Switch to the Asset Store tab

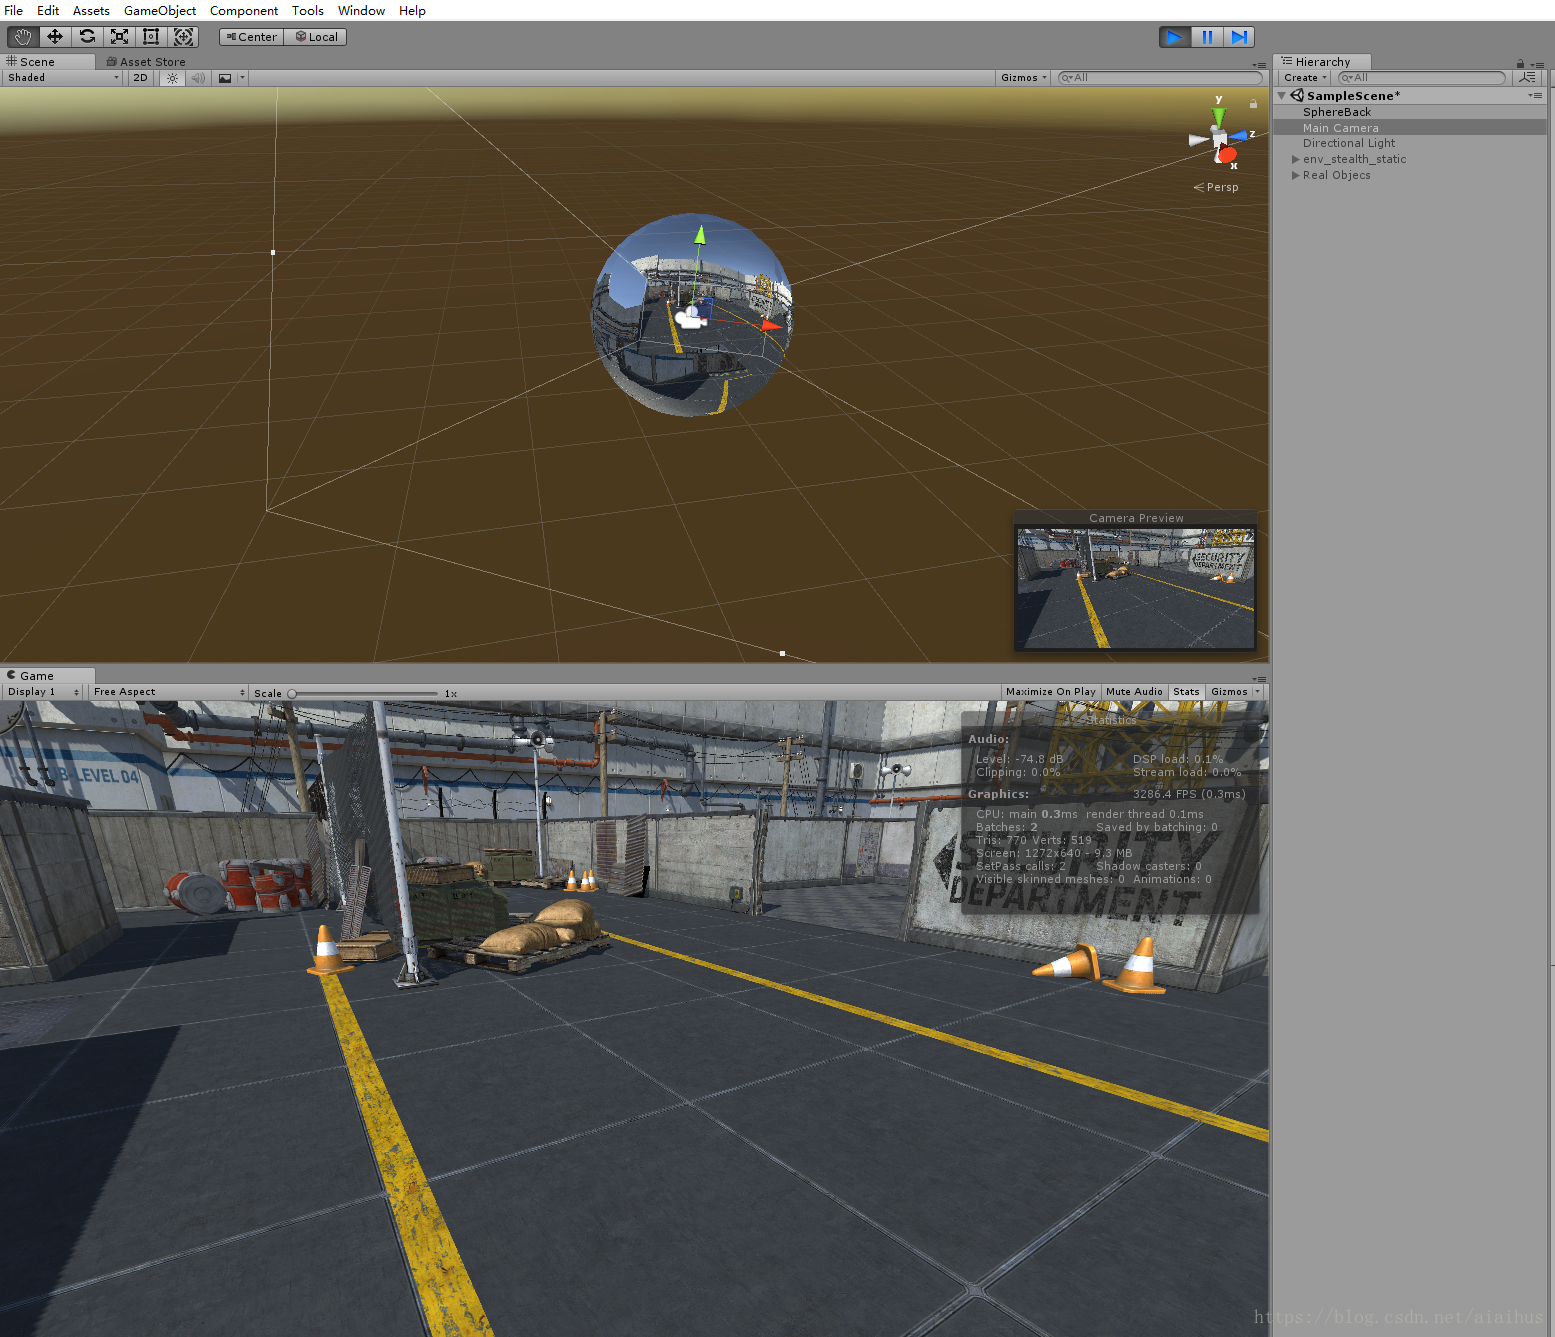tap(146, 62)
